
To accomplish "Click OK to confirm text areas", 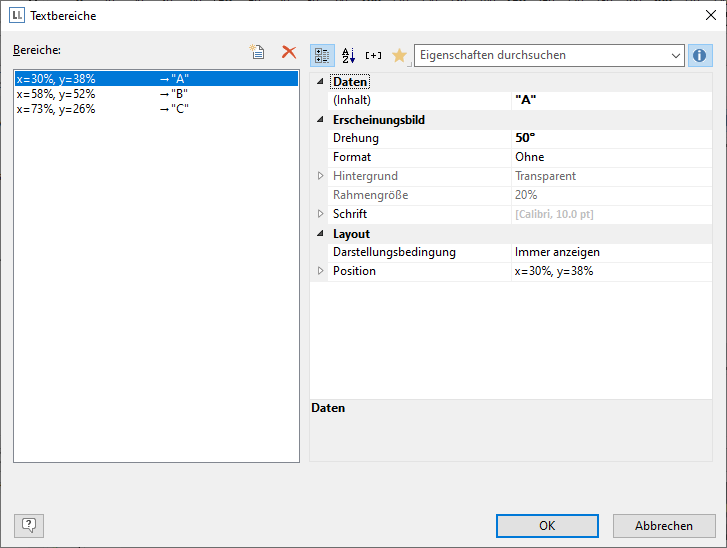I will (547, 526).
